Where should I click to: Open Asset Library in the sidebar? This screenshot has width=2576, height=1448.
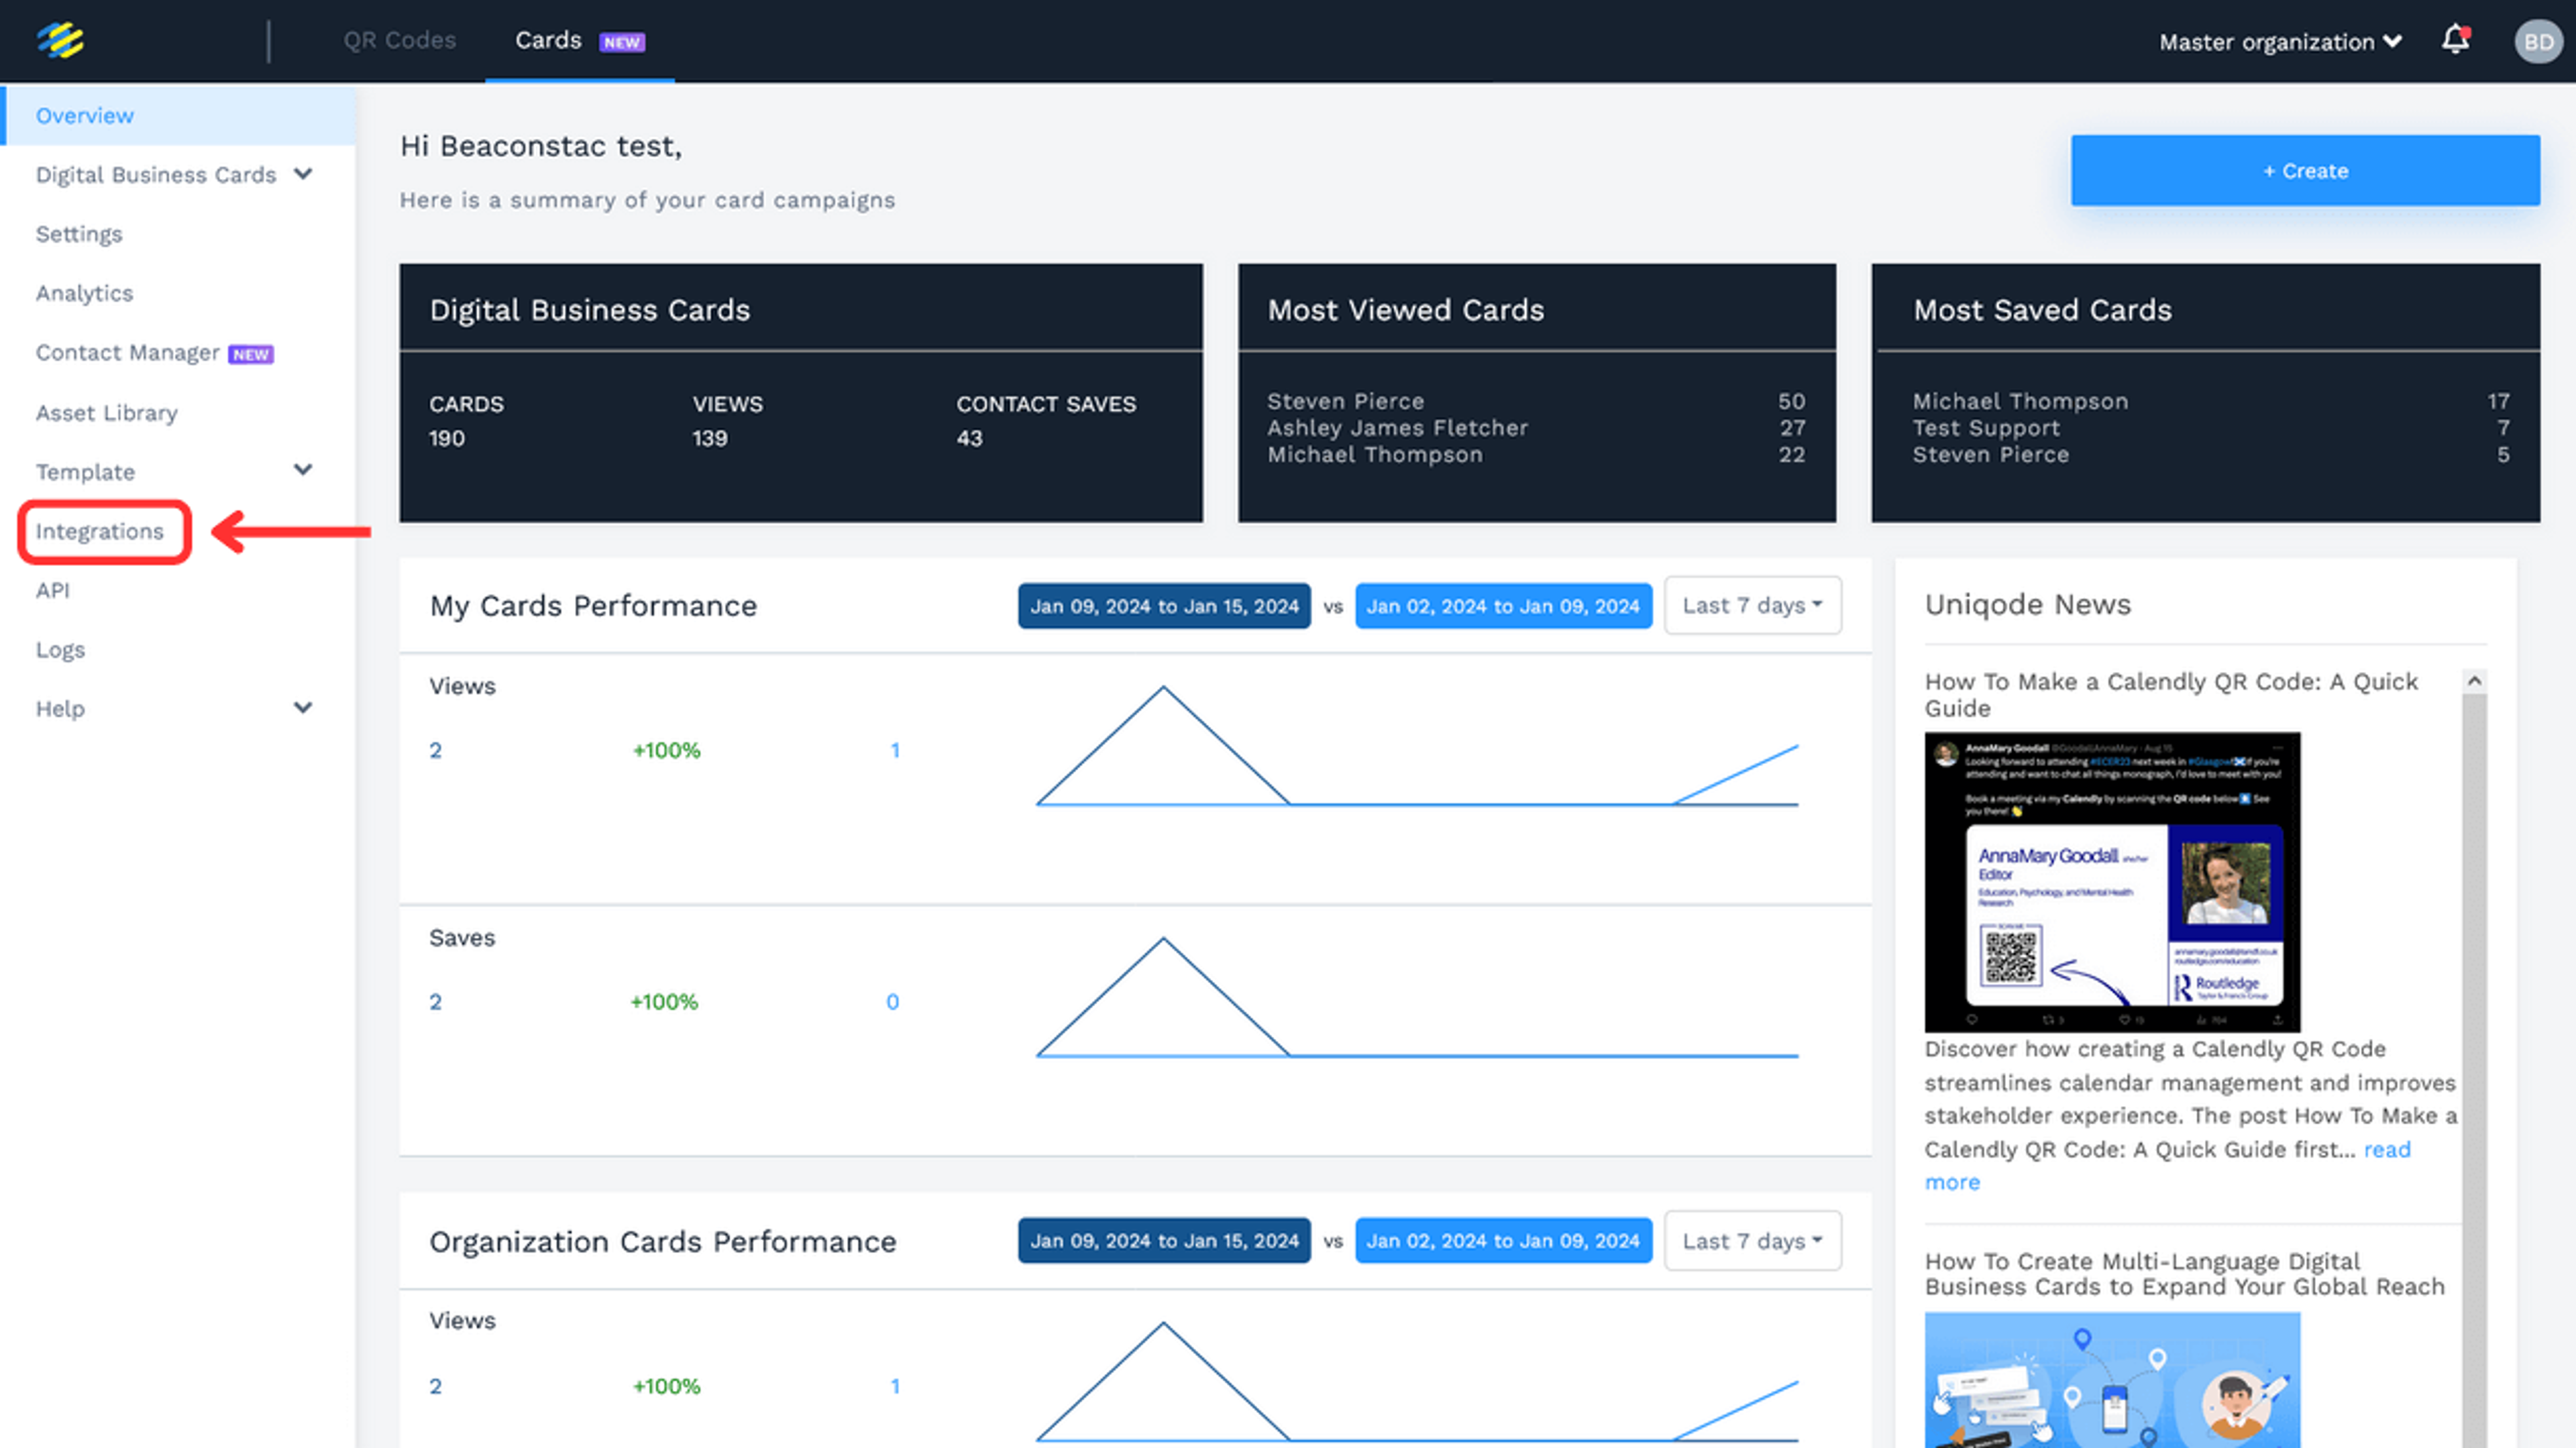pos(107,412)
